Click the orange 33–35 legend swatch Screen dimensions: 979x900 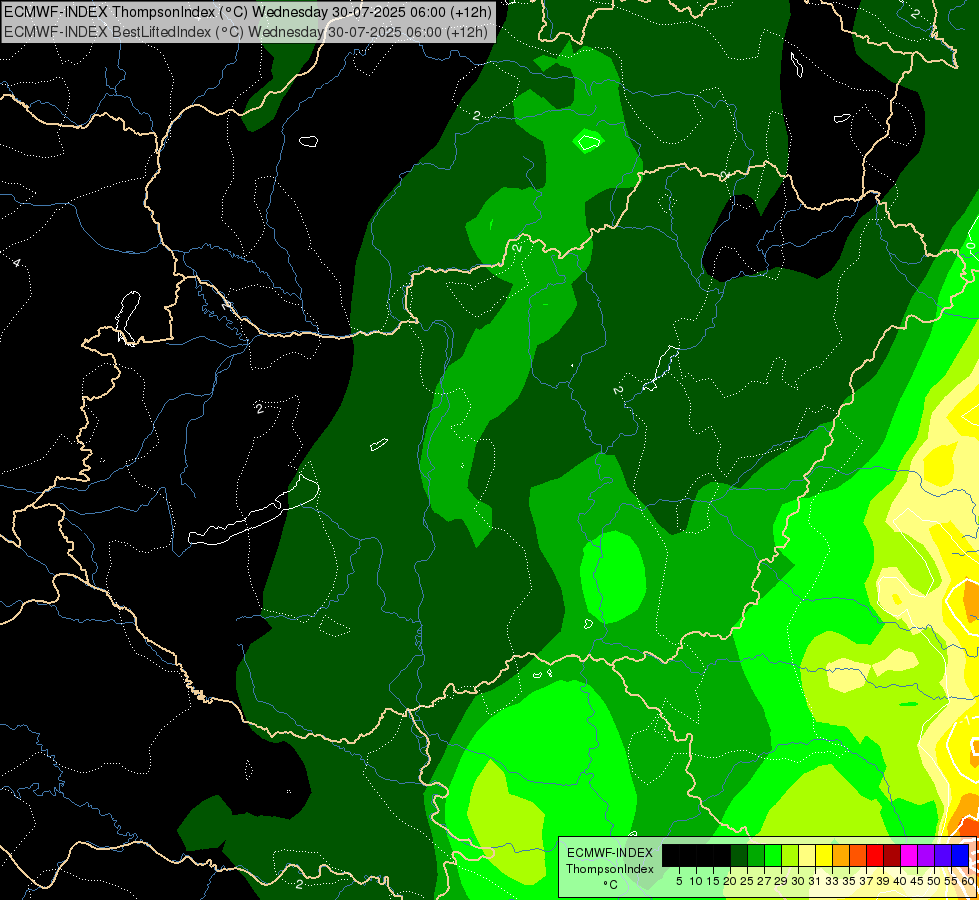tap(841, 856)
